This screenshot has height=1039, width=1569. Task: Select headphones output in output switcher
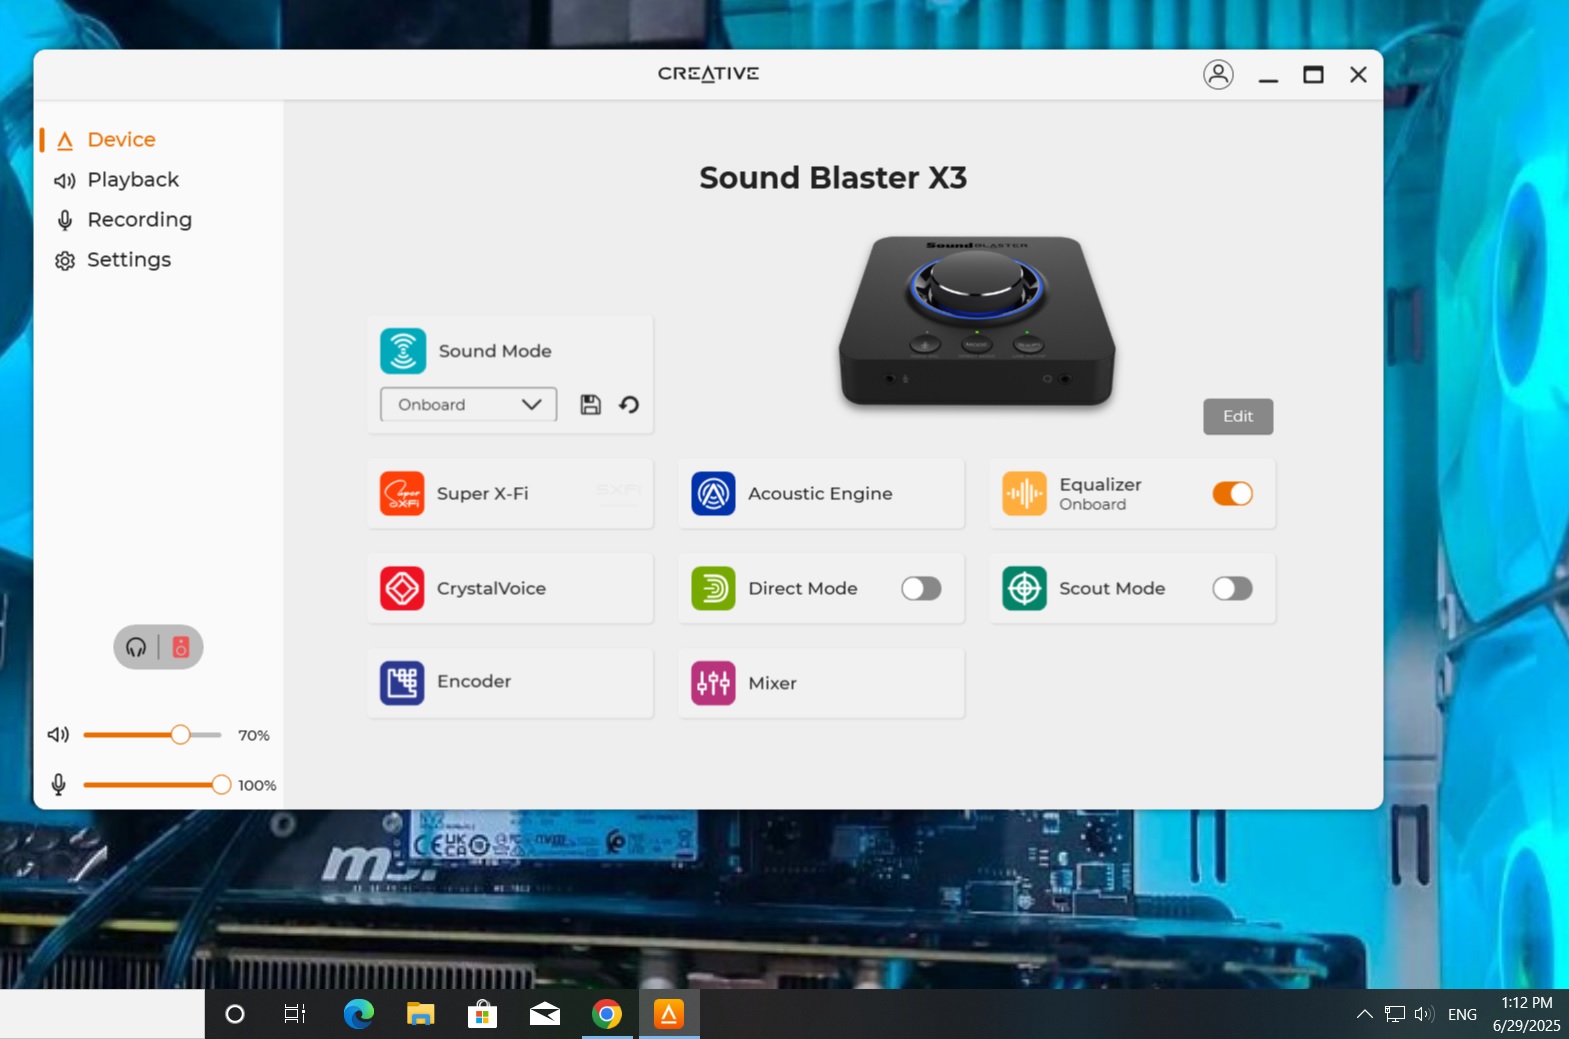[x=137, y=647]
